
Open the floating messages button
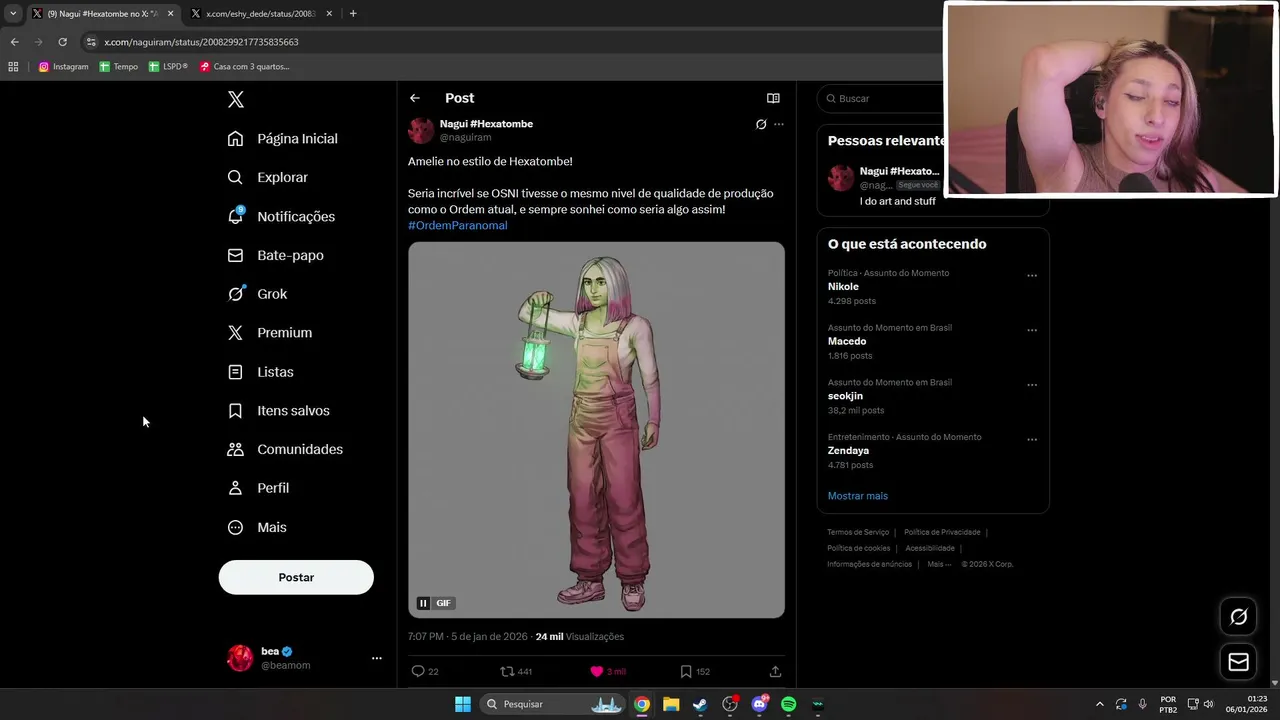pos(1238,662)
